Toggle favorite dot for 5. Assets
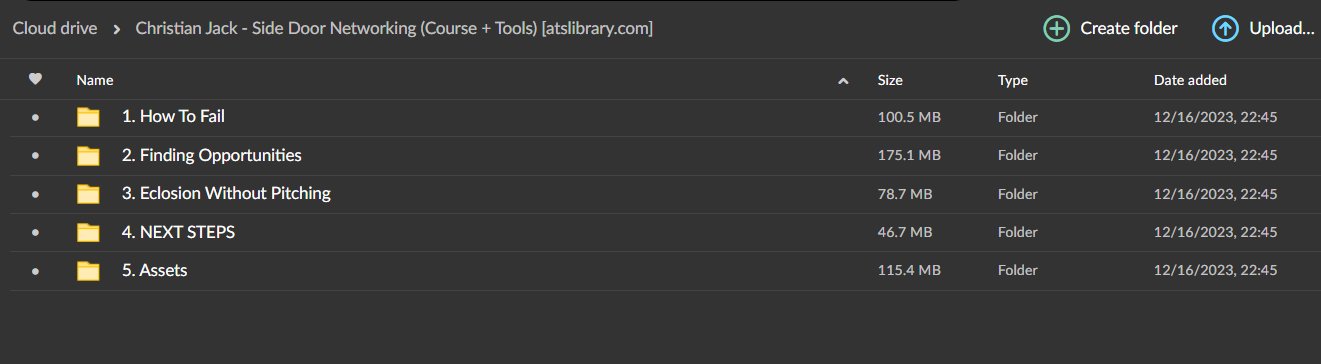 (36, 271)
